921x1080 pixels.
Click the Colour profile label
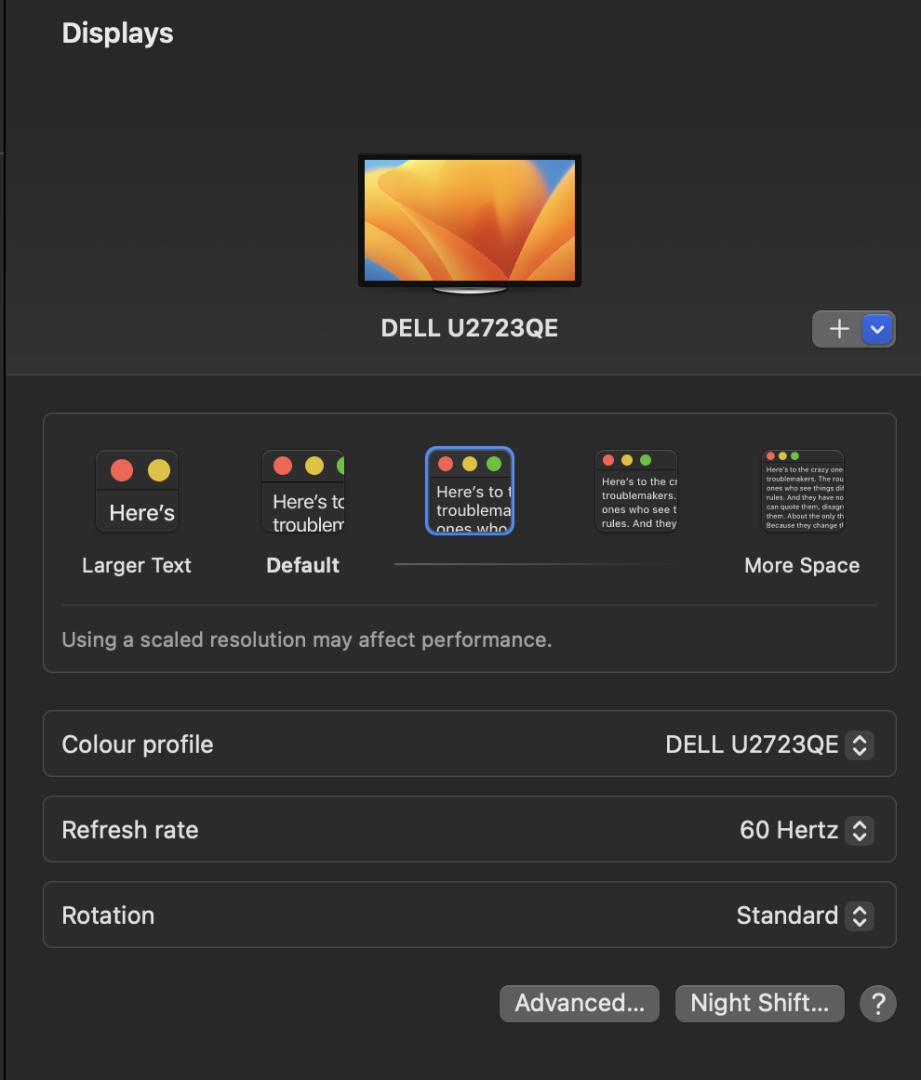click(x=138, y=745)
